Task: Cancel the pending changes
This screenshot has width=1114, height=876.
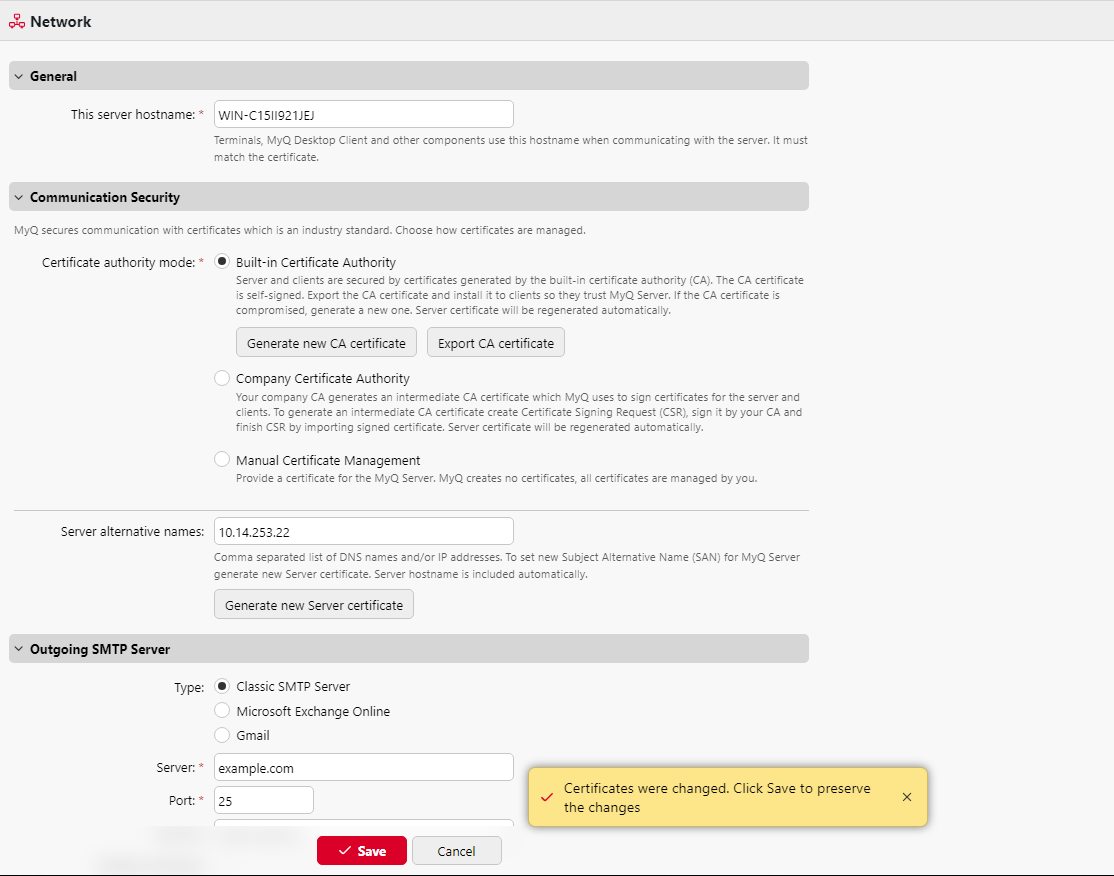Action: (456, 850)
